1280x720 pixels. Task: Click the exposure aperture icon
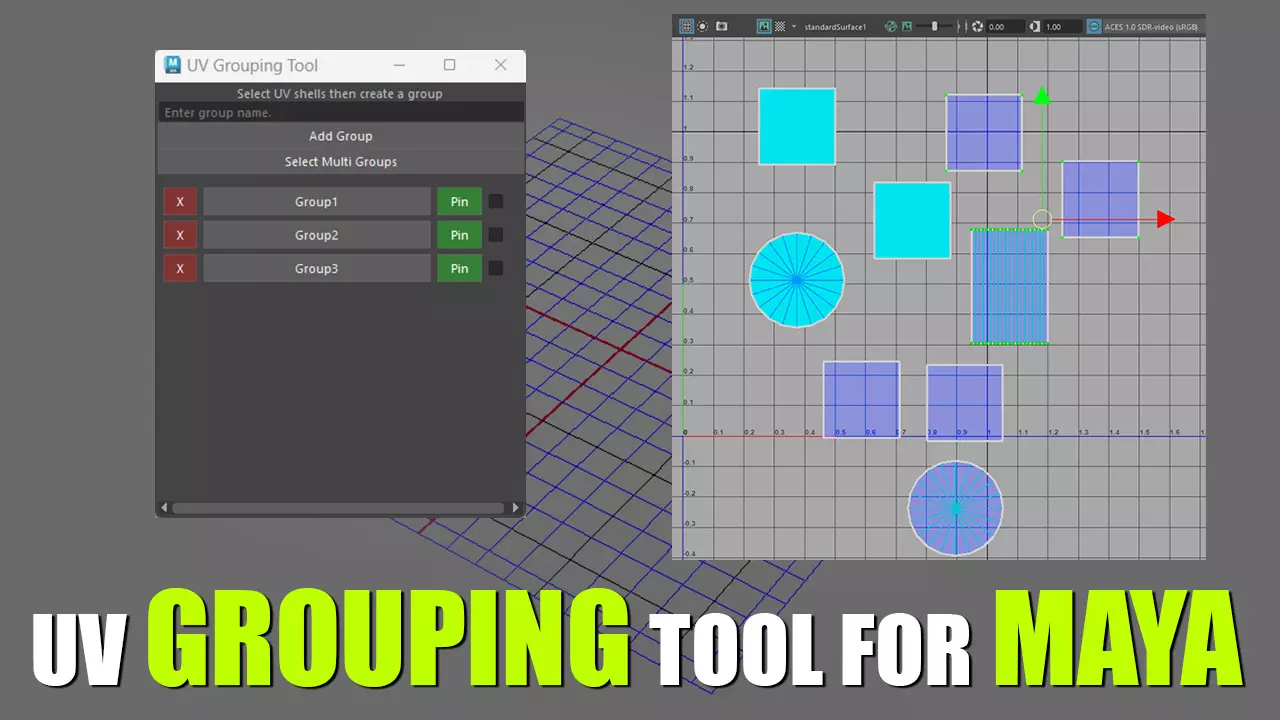pos(978,27)
